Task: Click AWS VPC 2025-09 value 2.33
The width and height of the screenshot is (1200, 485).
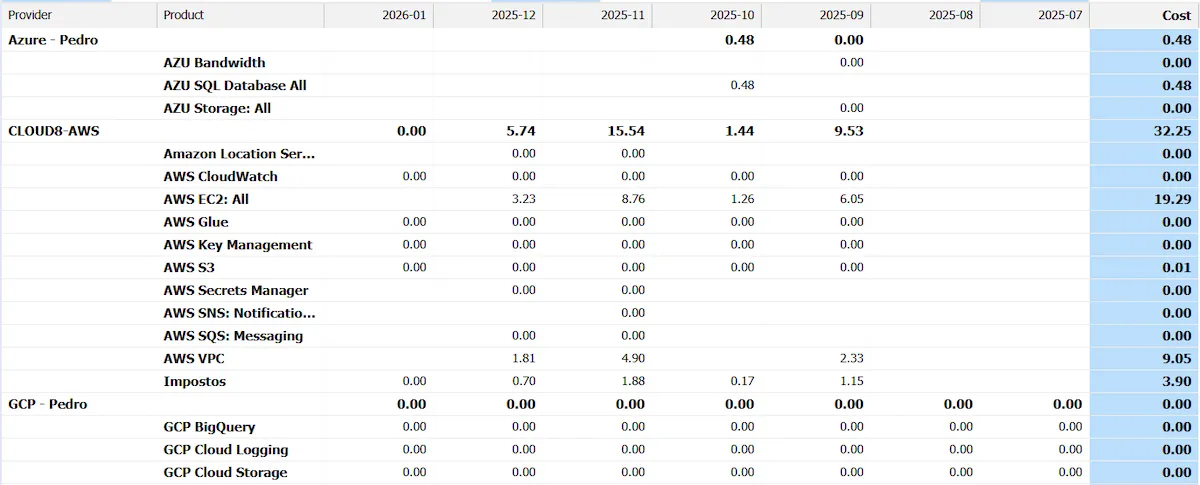Action: [851, 359]
